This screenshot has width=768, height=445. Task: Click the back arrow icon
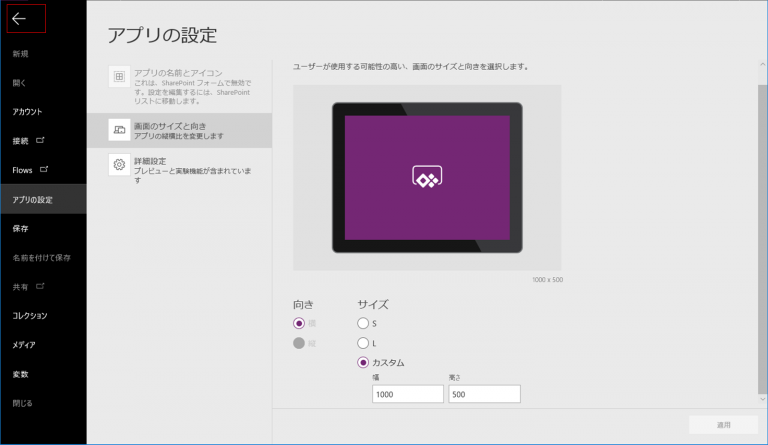pyautogui.click(x=19, y=18)
